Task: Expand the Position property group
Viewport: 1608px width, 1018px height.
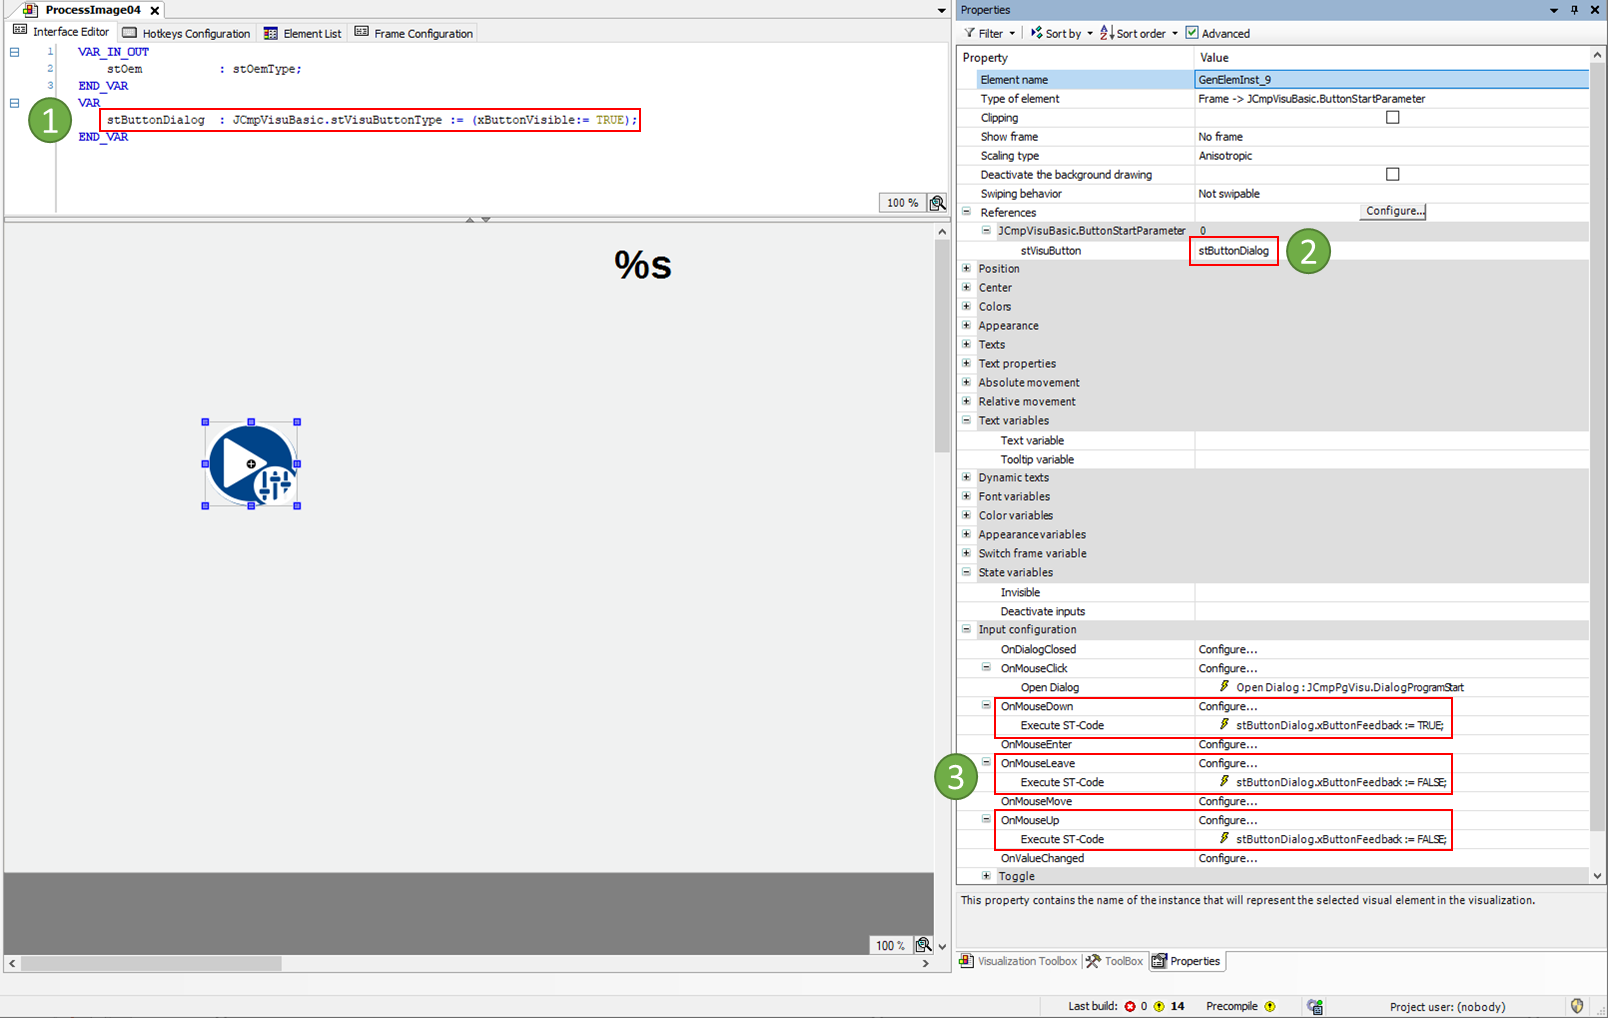Action: click(967, 268)
